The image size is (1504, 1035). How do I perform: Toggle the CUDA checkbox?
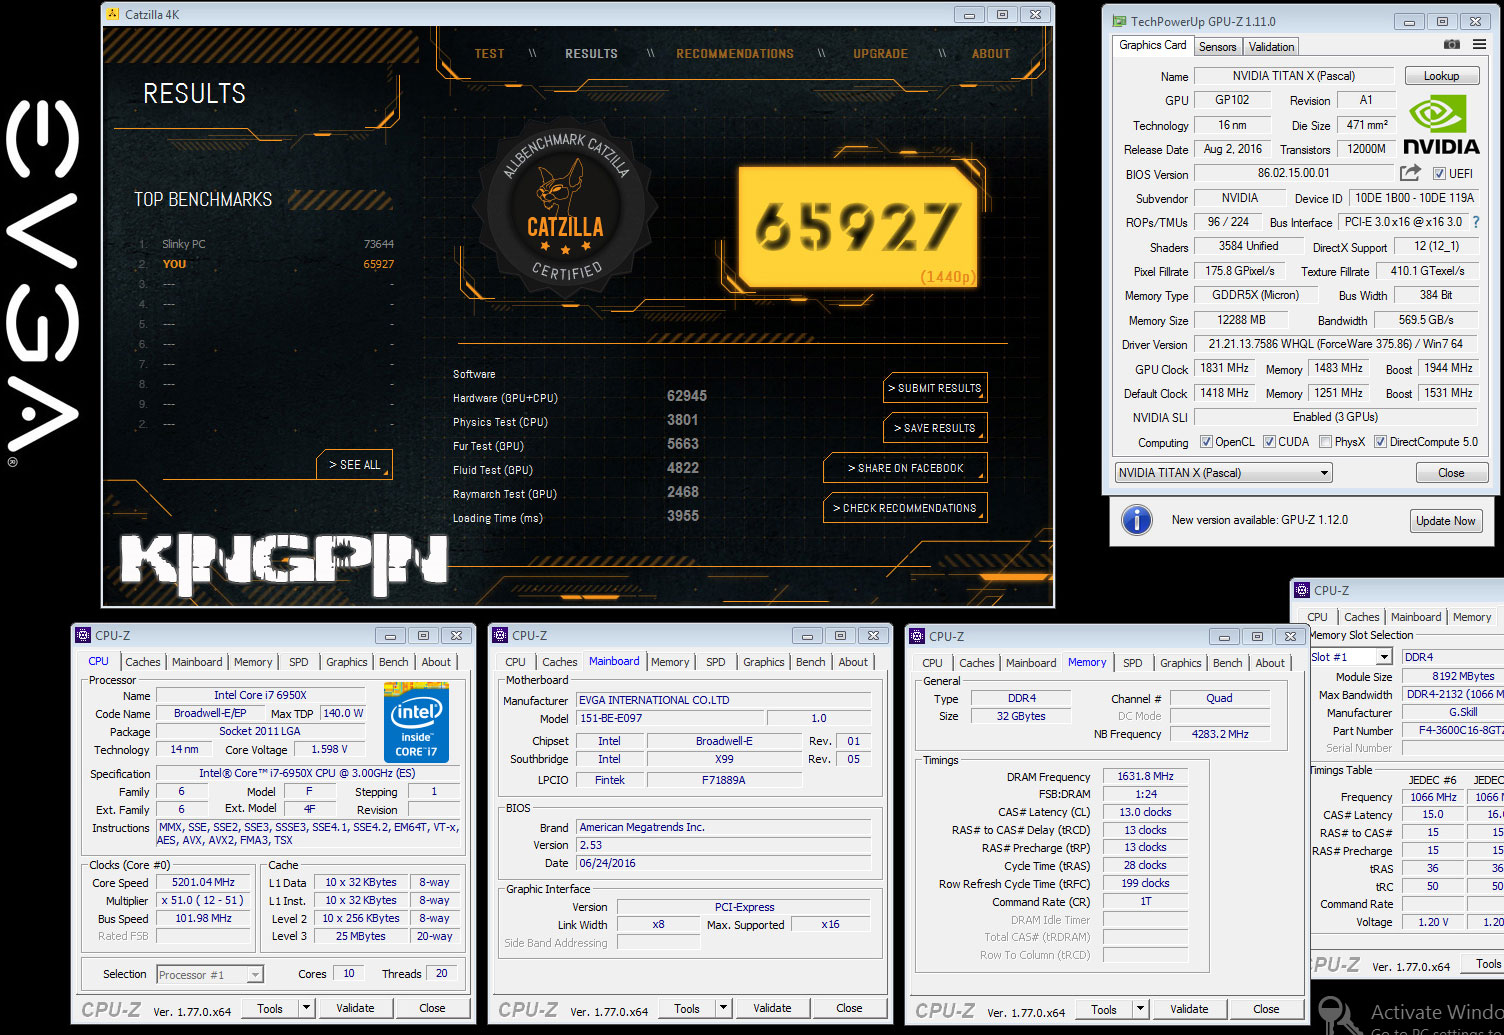pos(1269,442)
